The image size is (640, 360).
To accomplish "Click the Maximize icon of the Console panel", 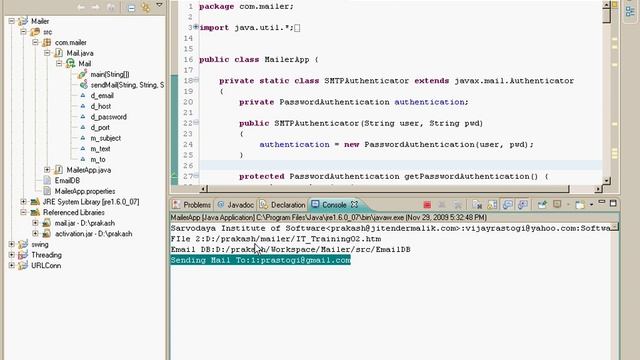I will coord(613,203).
